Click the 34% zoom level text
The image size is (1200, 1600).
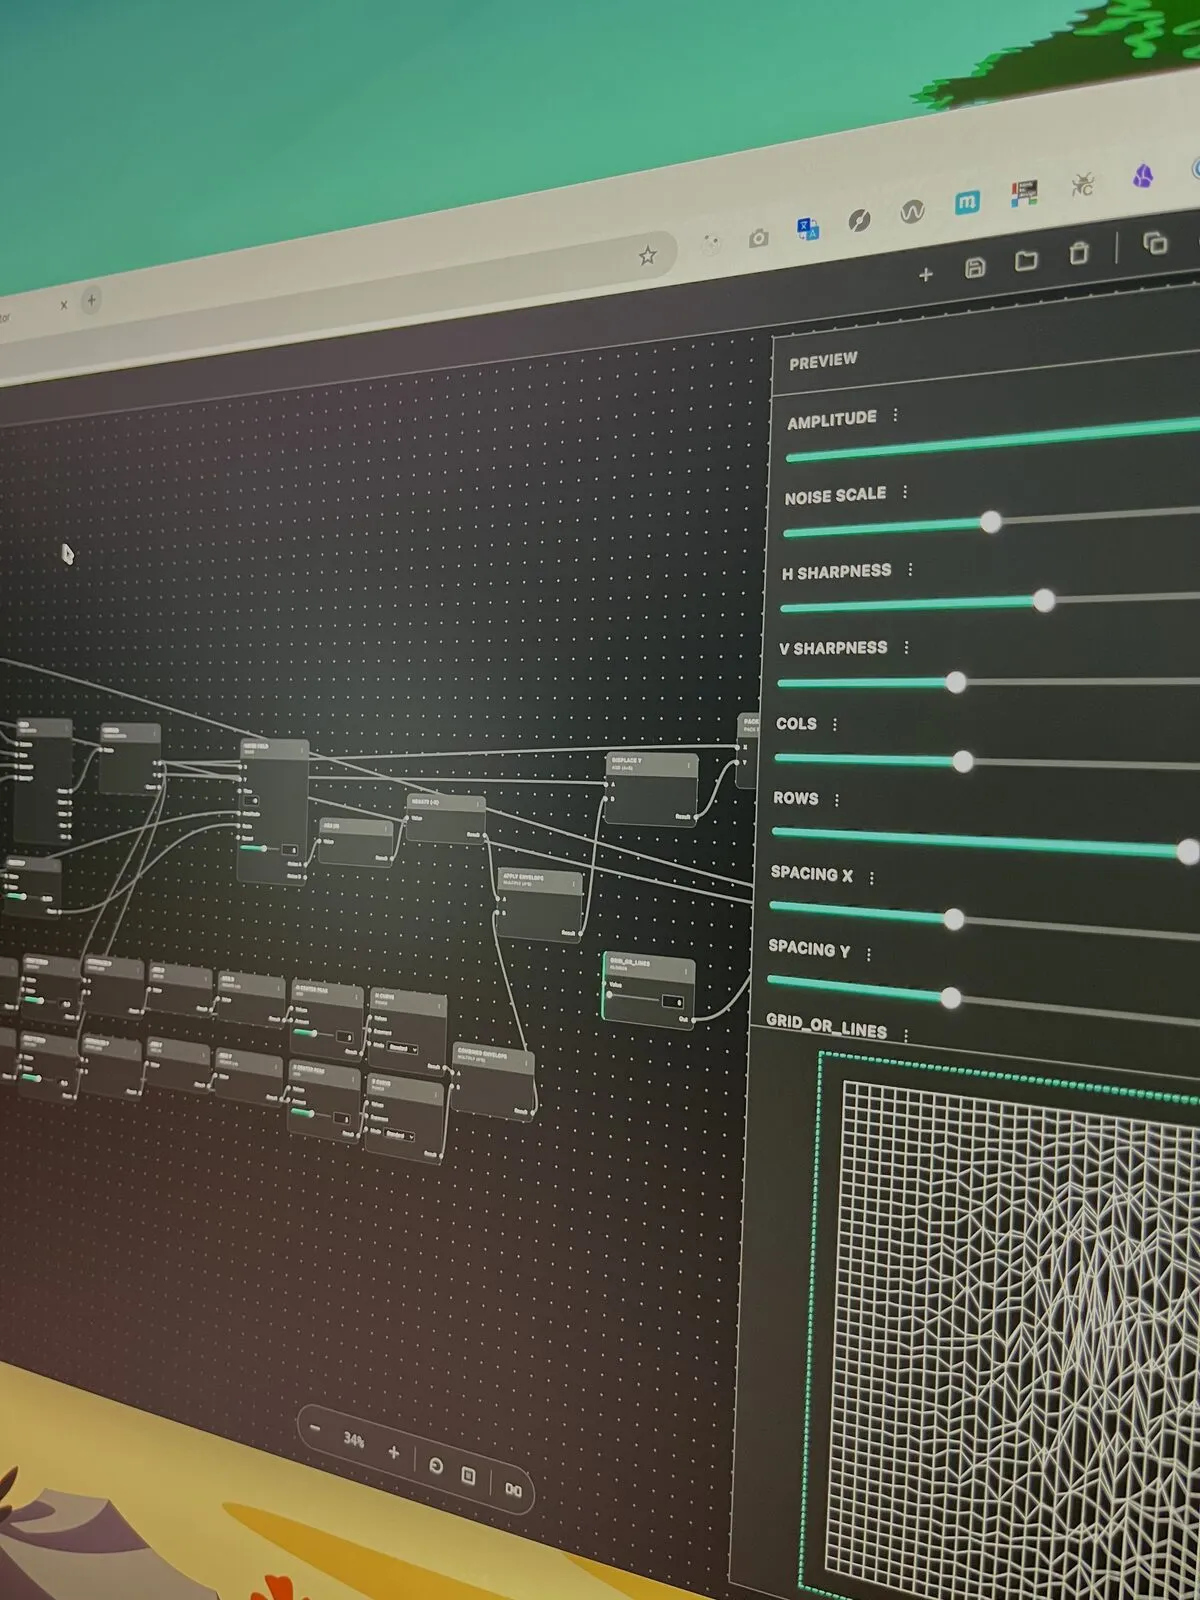tap(354, 1440)
